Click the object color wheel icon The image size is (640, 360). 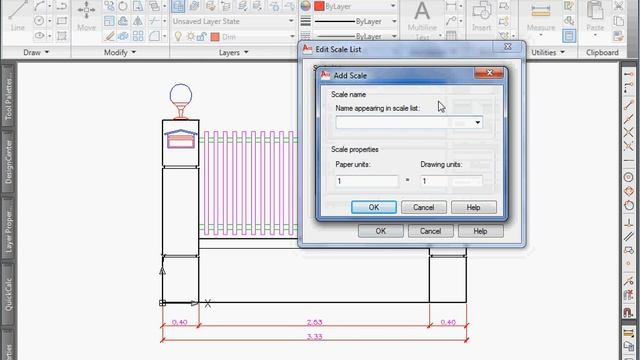click(x=306, y=6)
